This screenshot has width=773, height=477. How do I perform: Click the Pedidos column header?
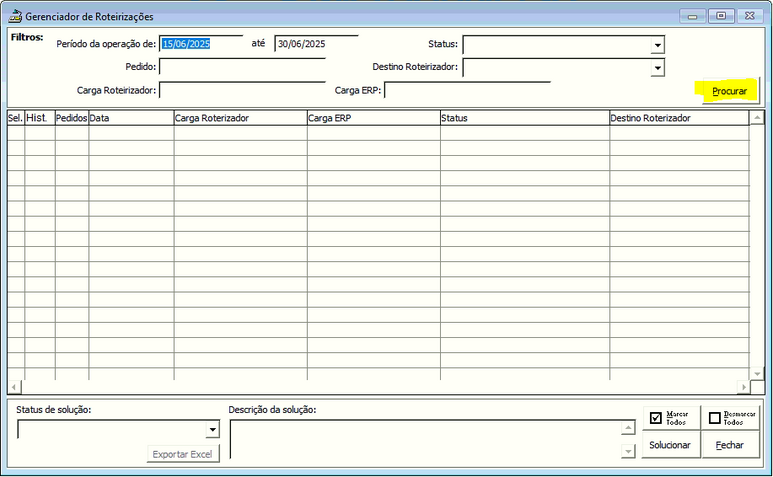click(72, 118)
